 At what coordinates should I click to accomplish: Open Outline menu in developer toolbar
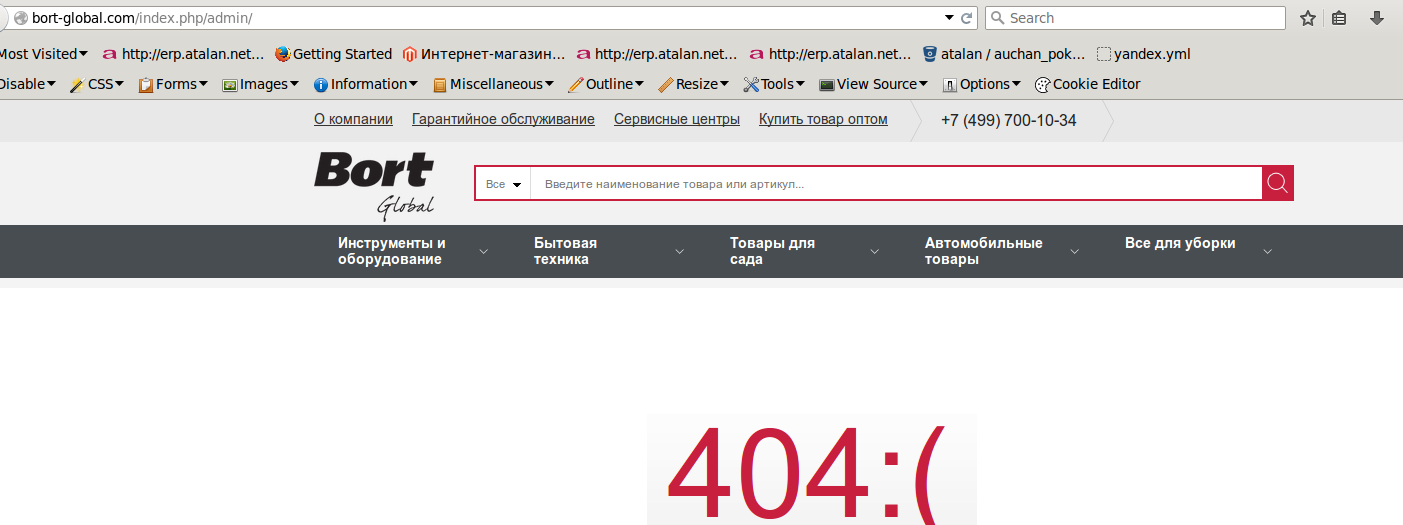pos(606,84)
